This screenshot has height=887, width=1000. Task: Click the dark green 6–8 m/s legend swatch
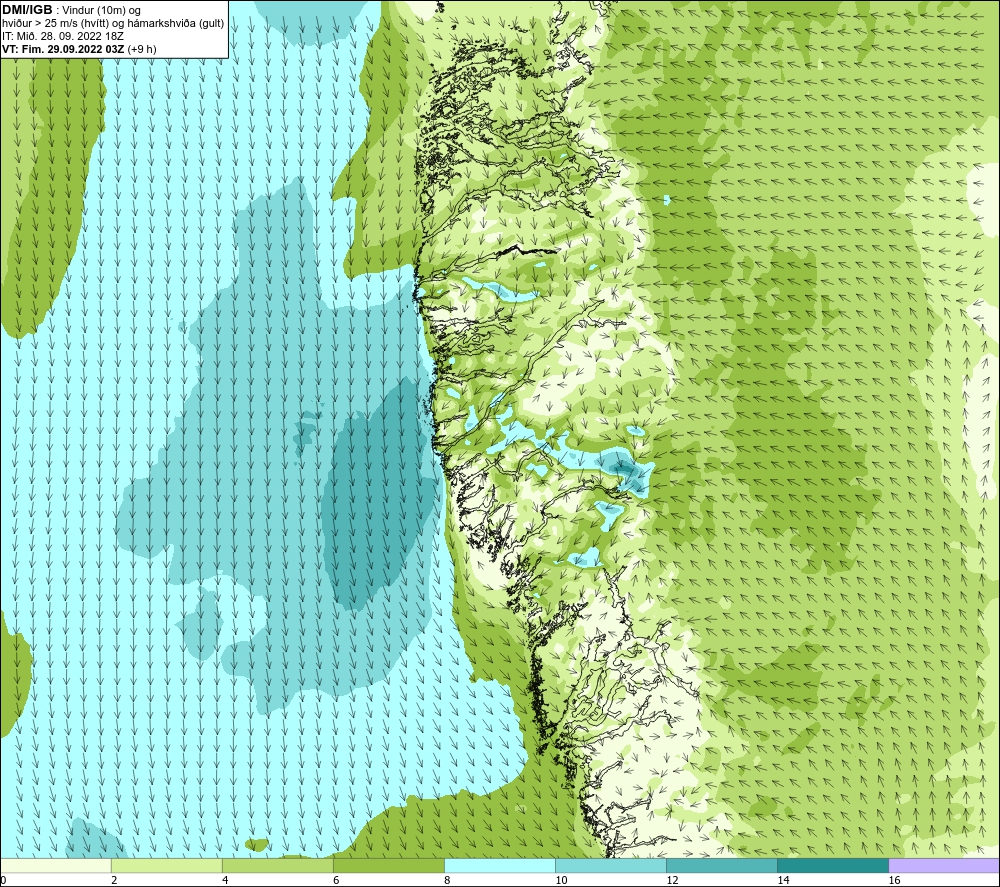coord(389,865)
